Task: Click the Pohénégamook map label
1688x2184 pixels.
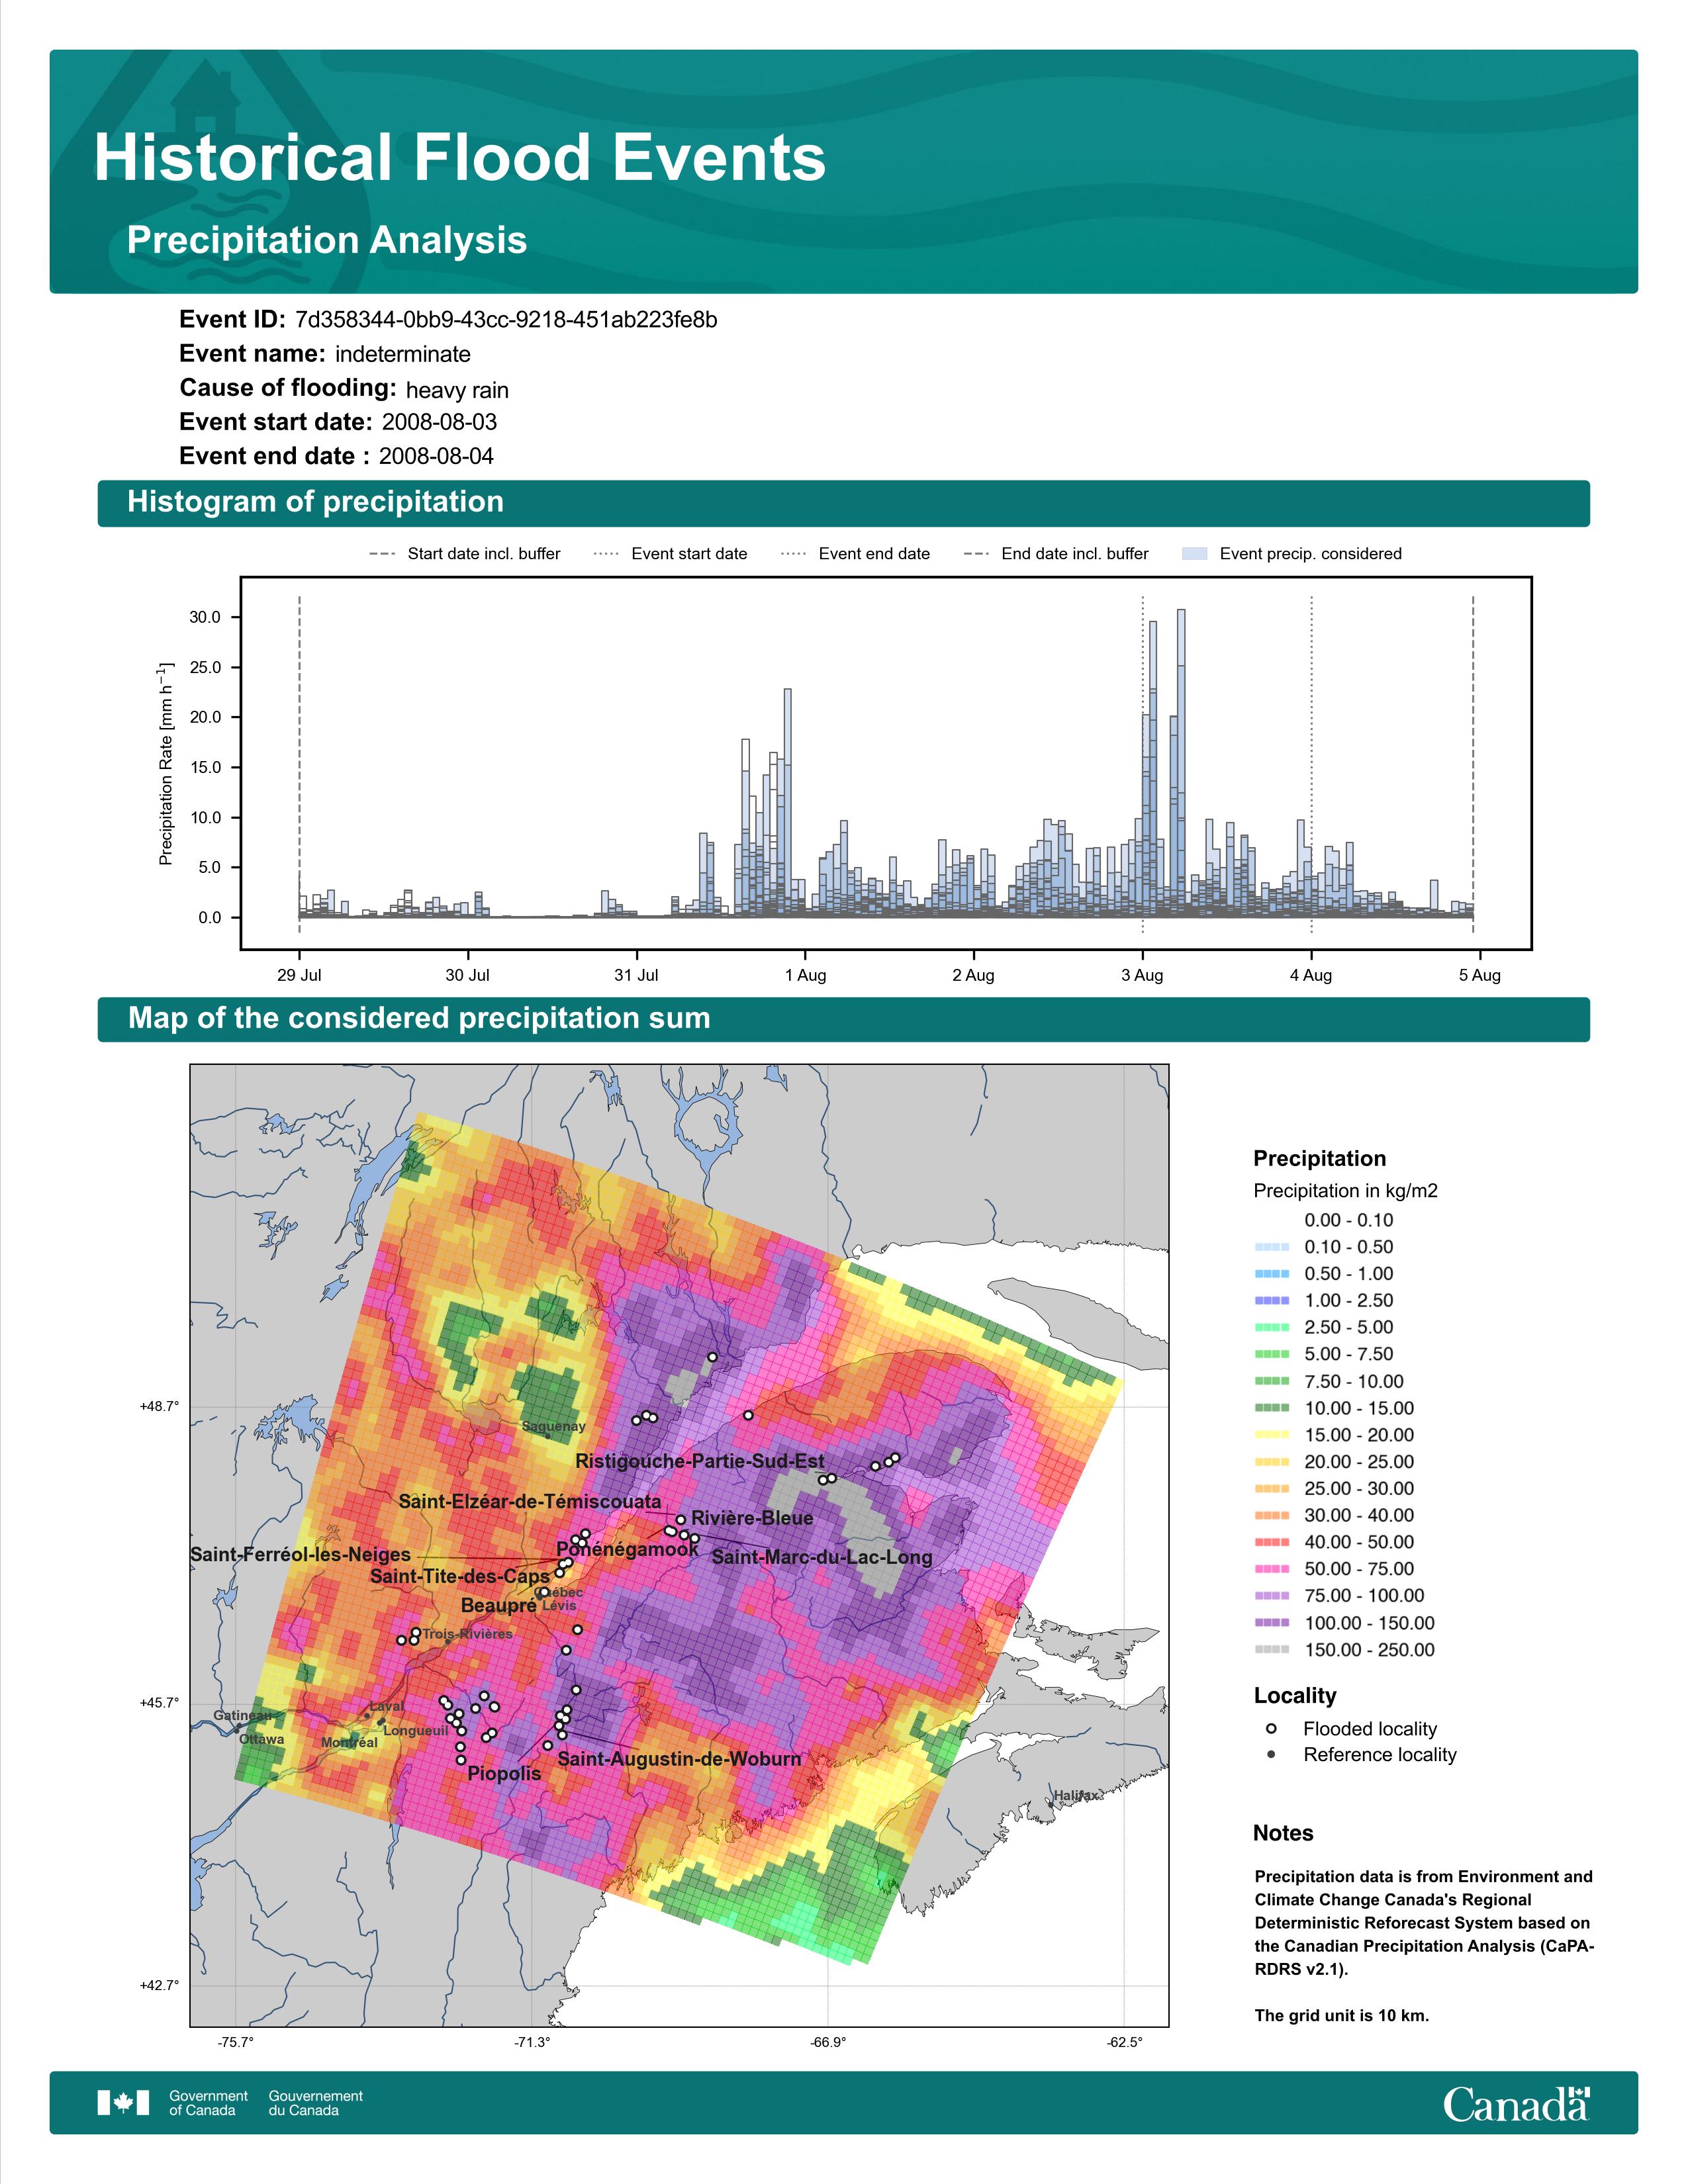Action: pos(628,1549)
